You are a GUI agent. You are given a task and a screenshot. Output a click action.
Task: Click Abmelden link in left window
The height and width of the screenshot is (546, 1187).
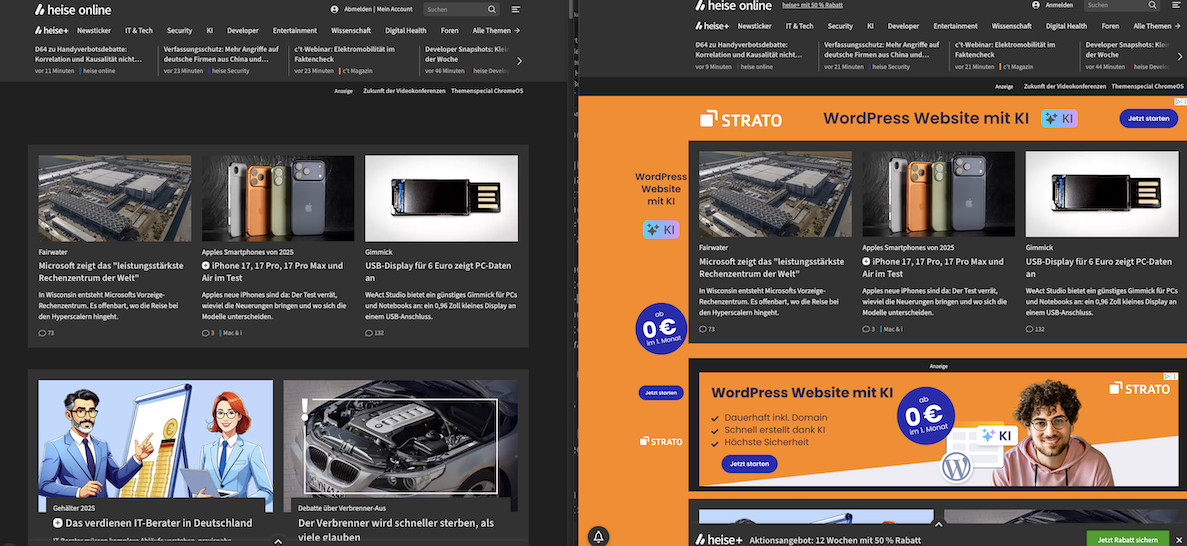click(357, 9)
